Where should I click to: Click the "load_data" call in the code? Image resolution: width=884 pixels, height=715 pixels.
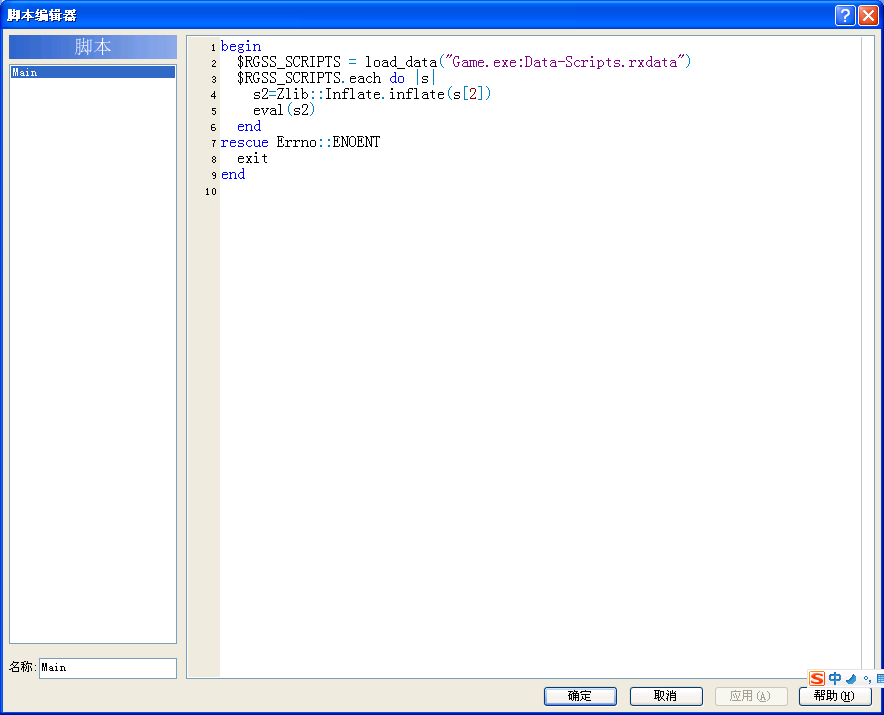pos(401,62)
